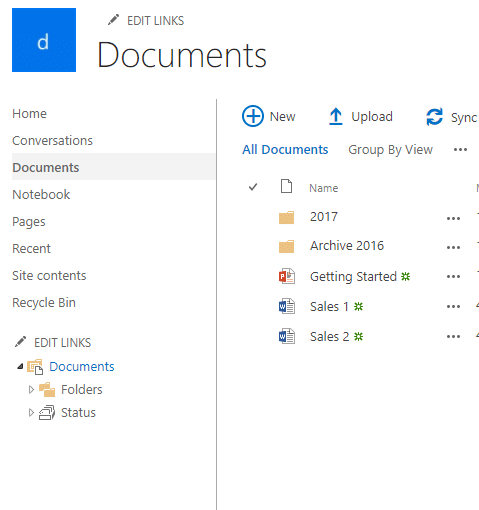The image size is (479, 510).
Task: Sort by document type column icon
Action: [286, 186]
